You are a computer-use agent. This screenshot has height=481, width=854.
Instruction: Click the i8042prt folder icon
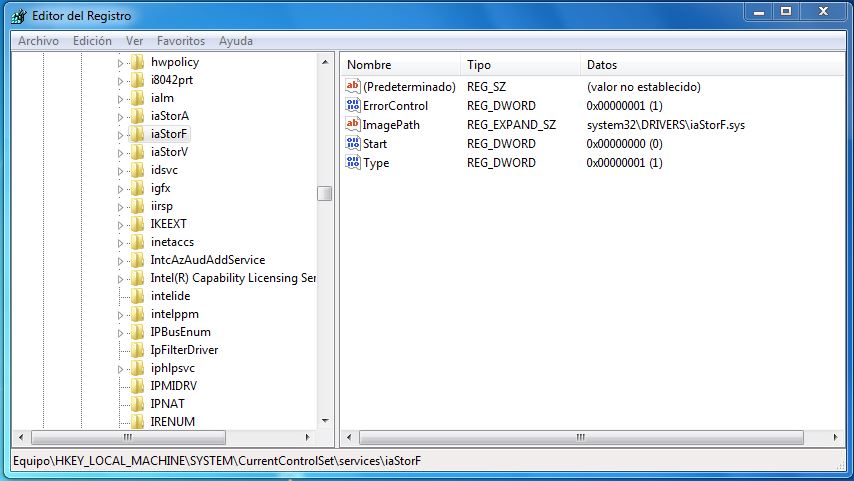[137, 80]
